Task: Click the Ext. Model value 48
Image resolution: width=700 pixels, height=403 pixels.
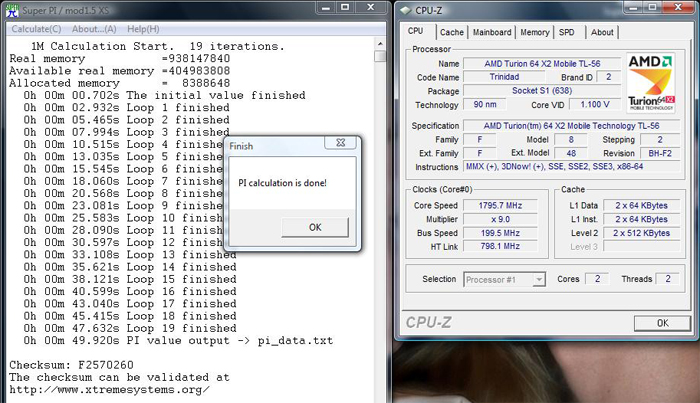Action: click(x=571, y=153)
